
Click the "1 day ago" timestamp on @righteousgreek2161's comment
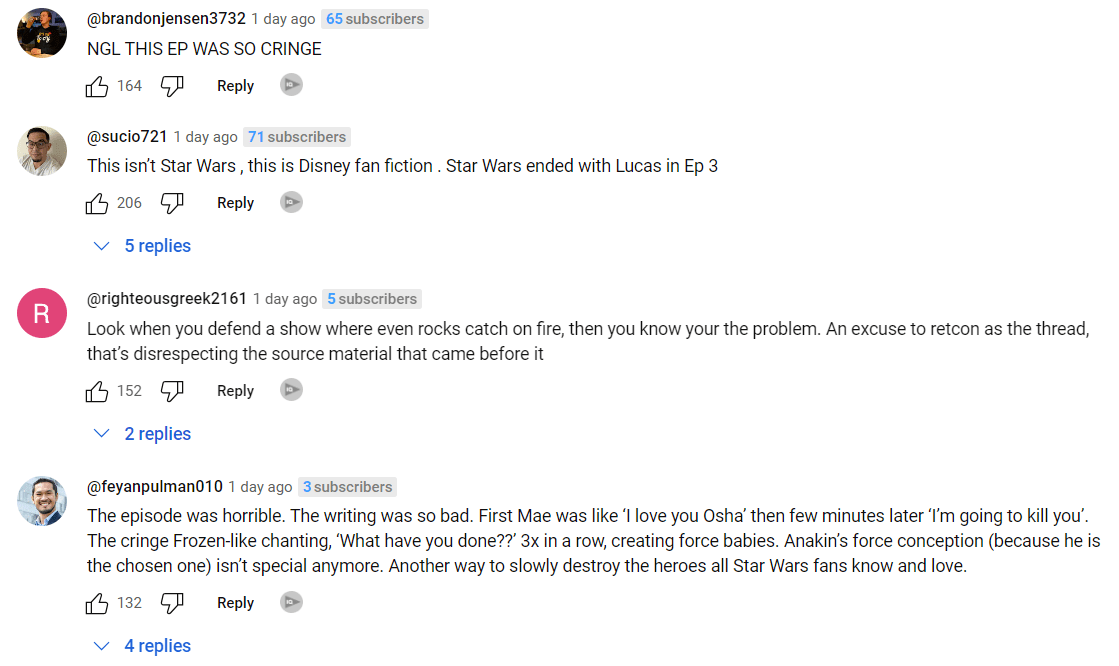(285, 299)
